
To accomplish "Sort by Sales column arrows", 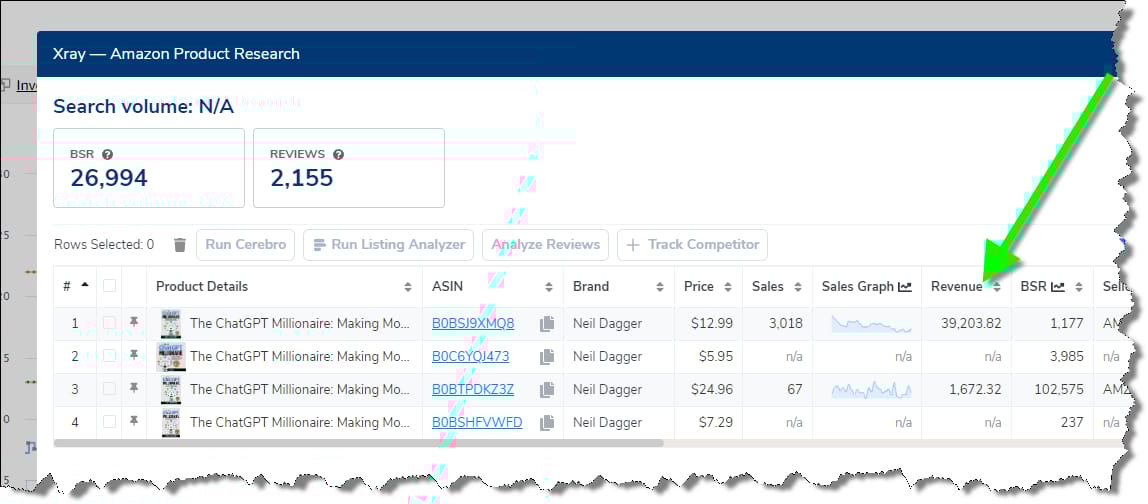I will click(x=797, y=287).
